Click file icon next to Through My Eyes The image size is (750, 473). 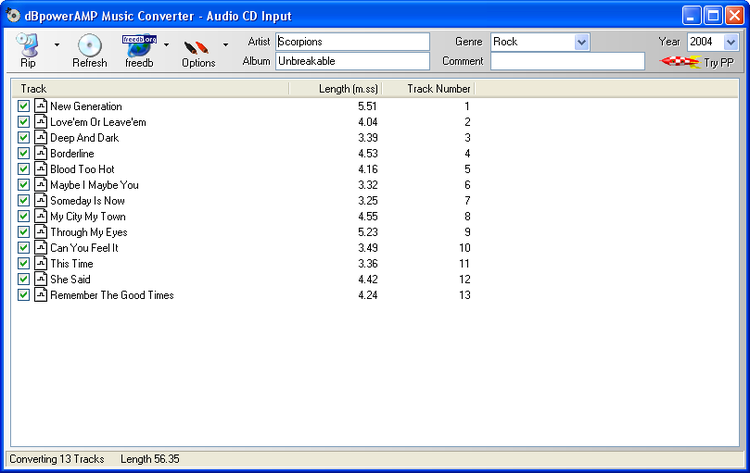click(41, 232)
